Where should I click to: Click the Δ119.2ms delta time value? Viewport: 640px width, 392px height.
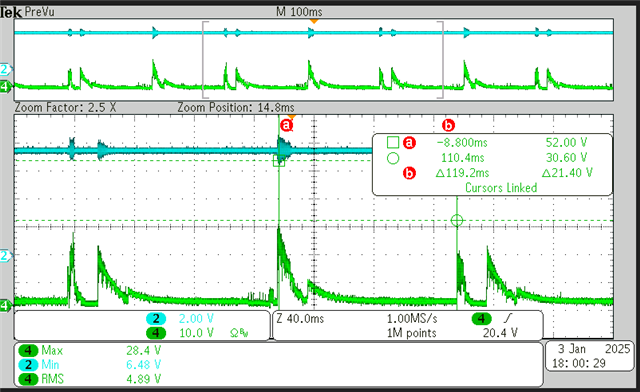point(462,173)
